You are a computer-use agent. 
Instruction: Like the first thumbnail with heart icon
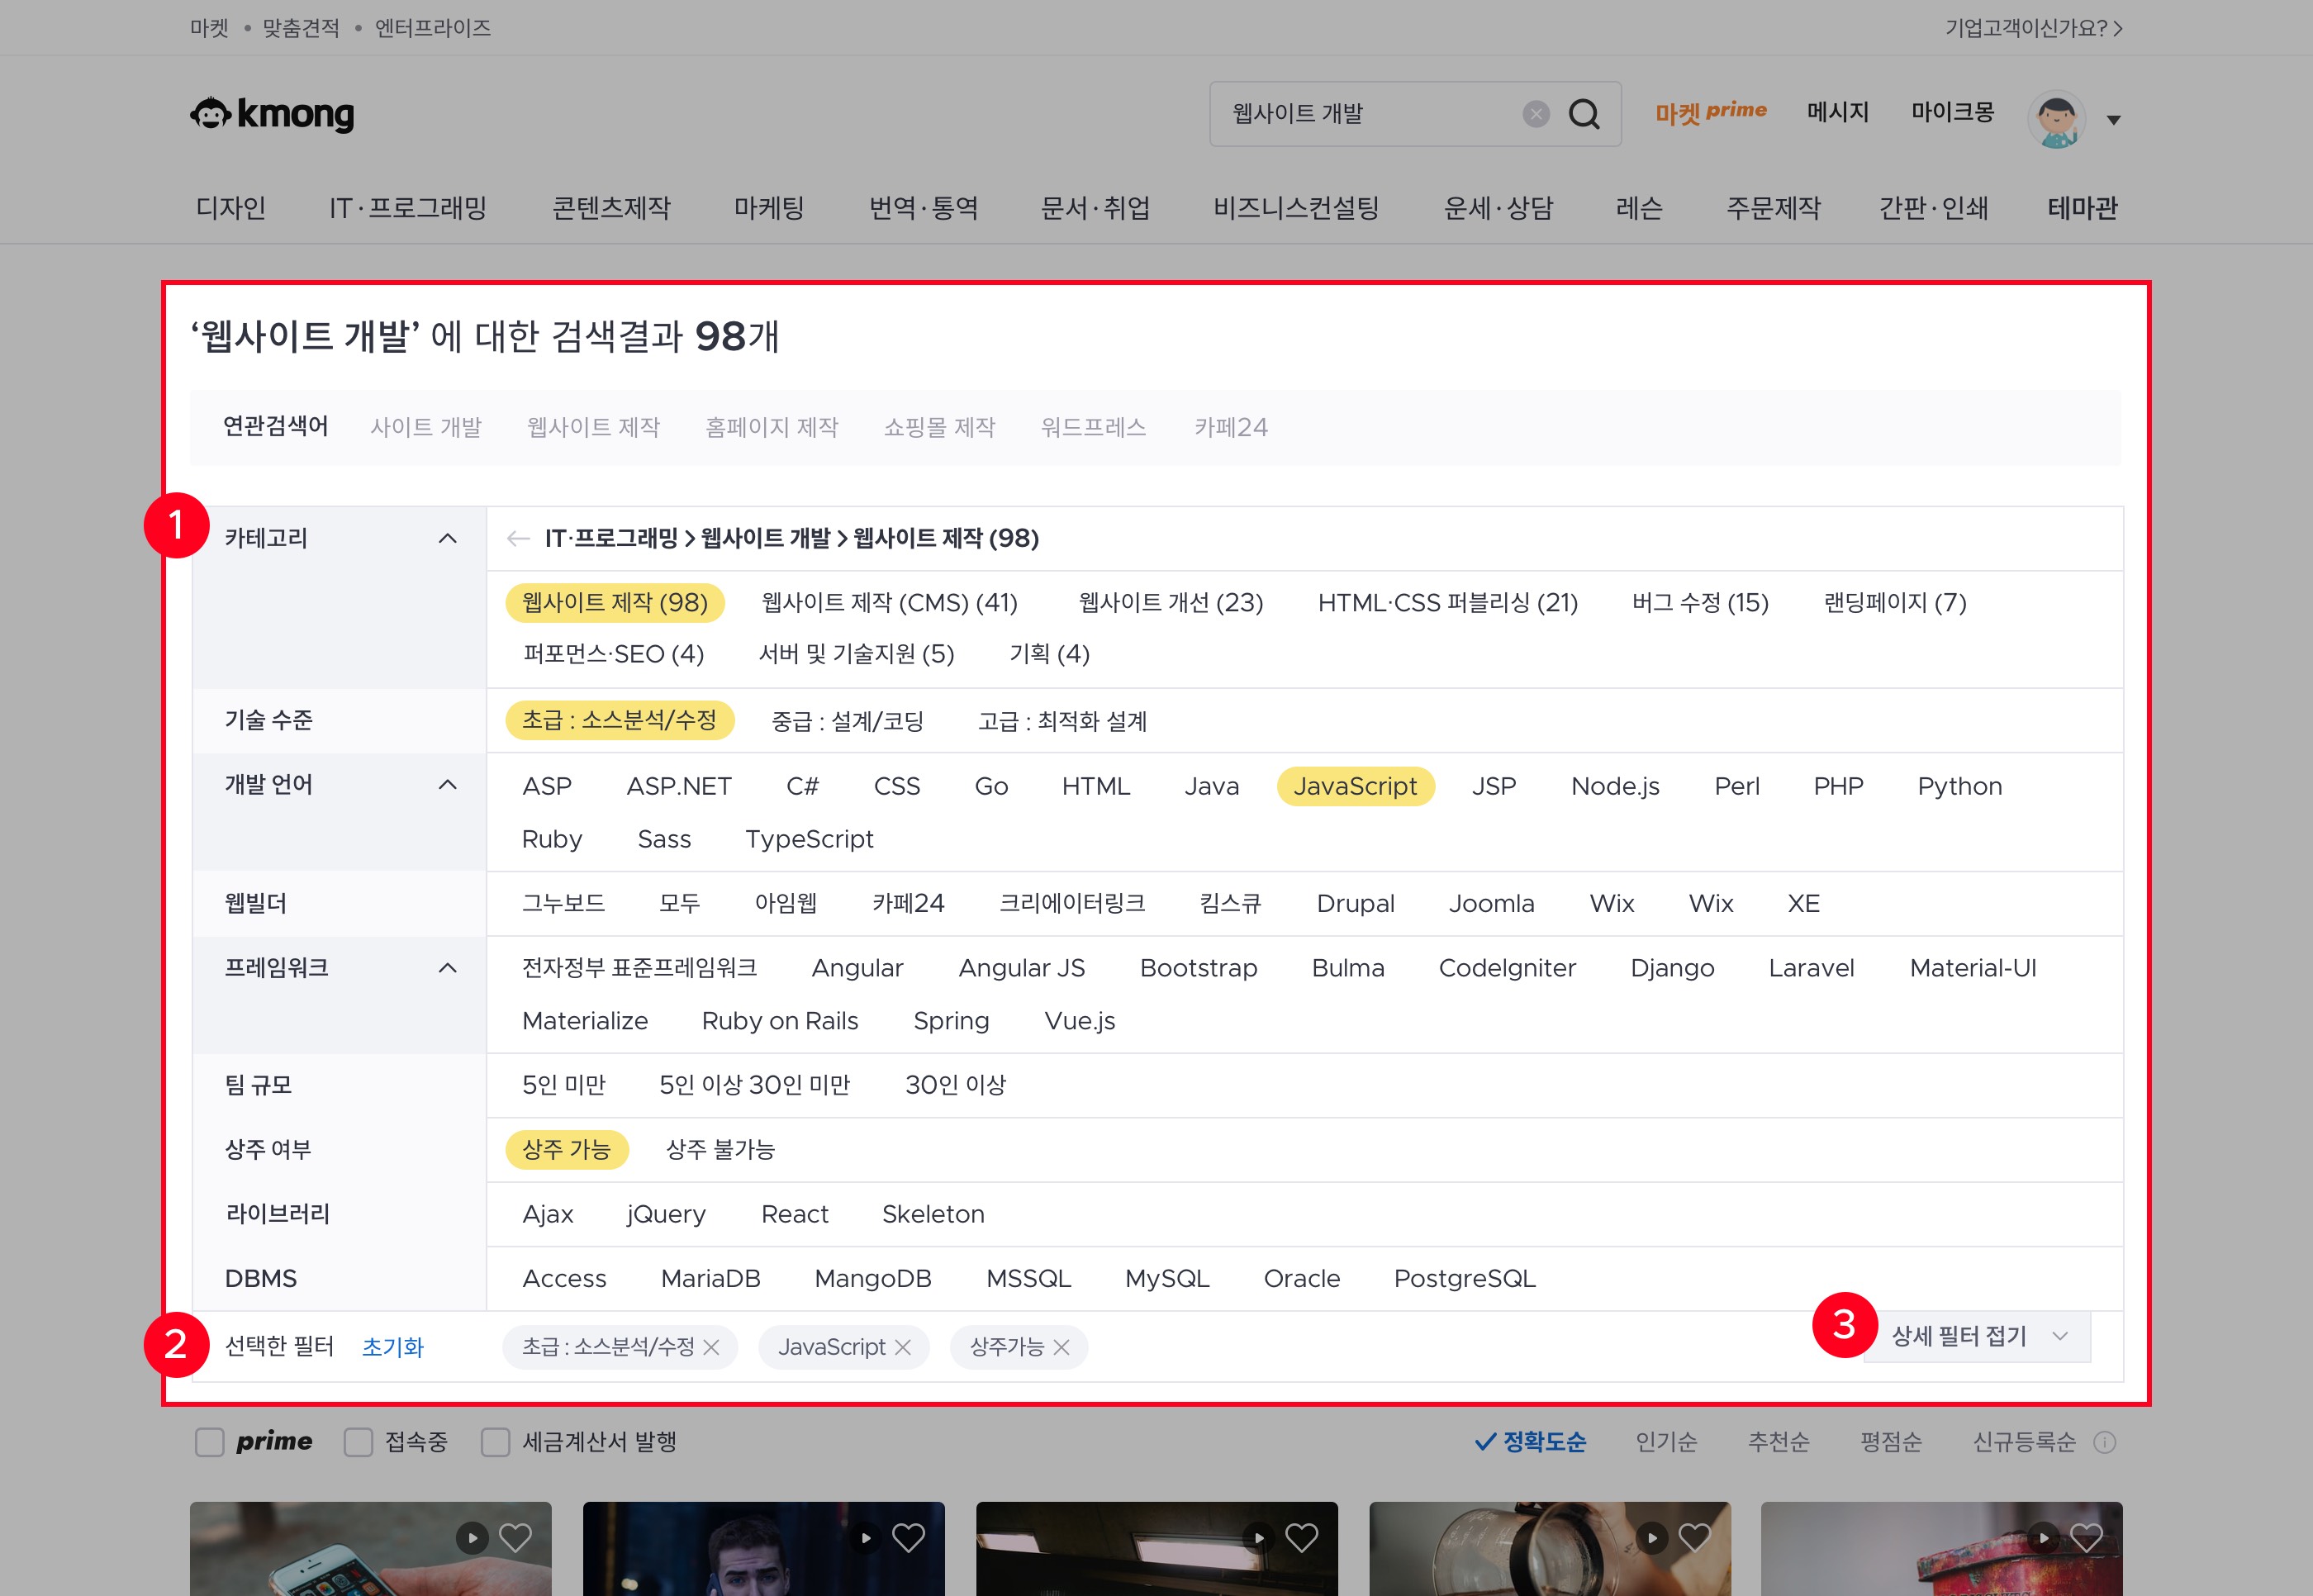pos(515,1537)
